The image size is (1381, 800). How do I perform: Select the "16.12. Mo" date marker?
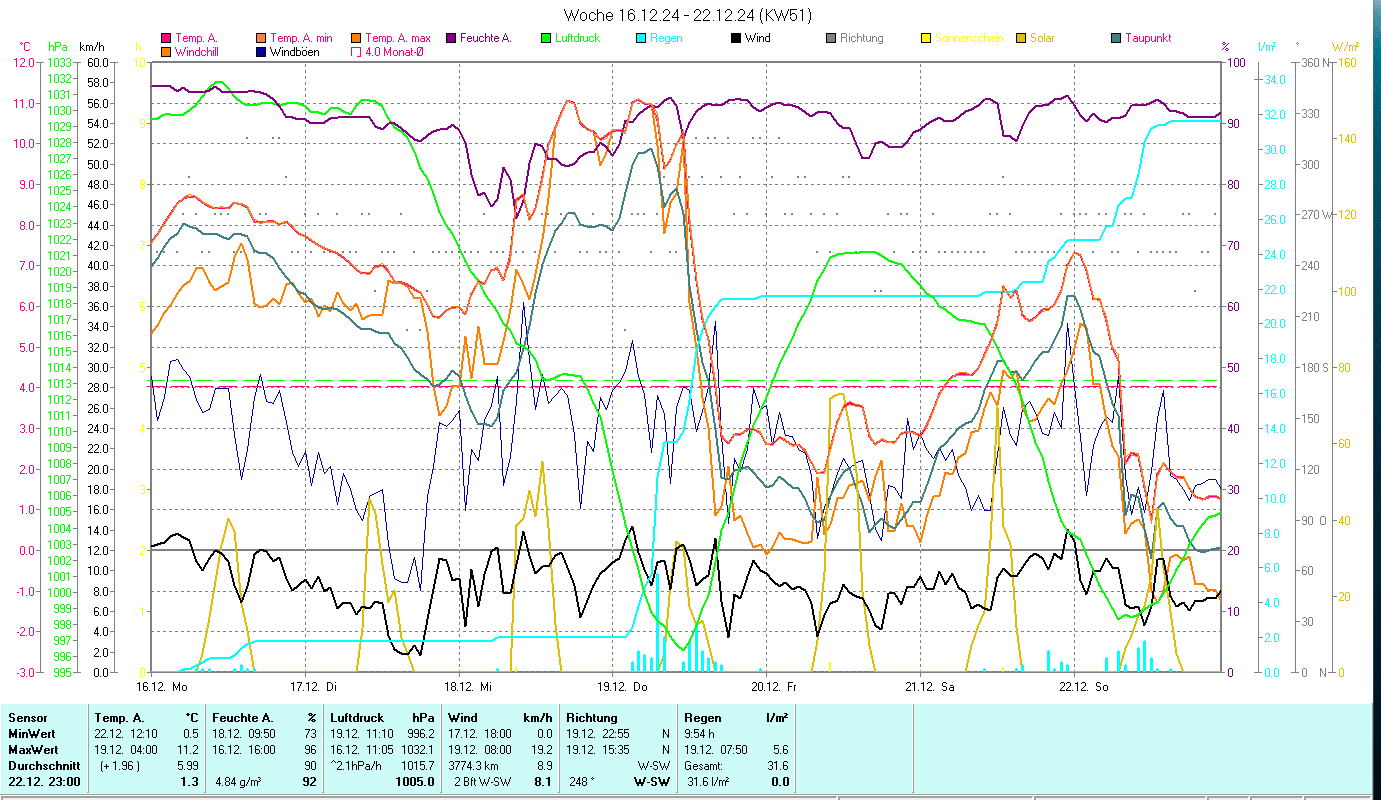coord(162,687)
